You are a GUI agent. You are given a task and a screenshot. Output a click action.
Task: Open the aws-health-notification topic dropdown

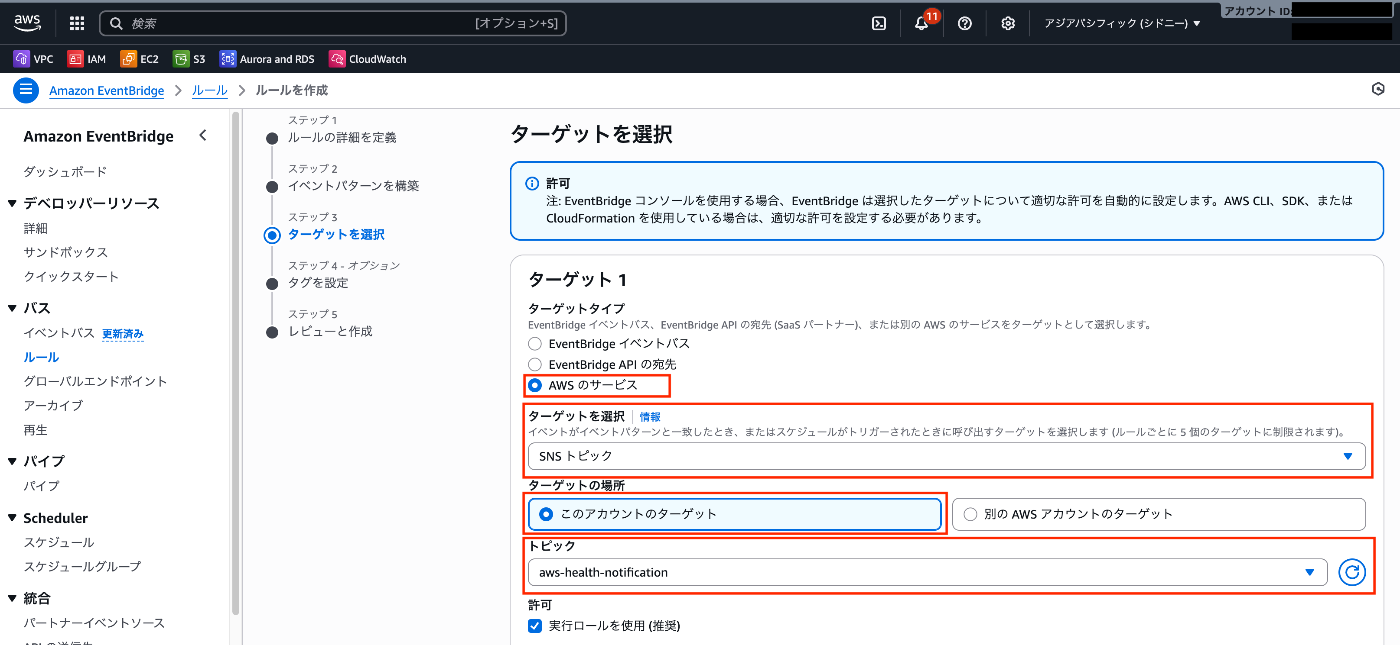pyautogui.click(x=927, y=572)
